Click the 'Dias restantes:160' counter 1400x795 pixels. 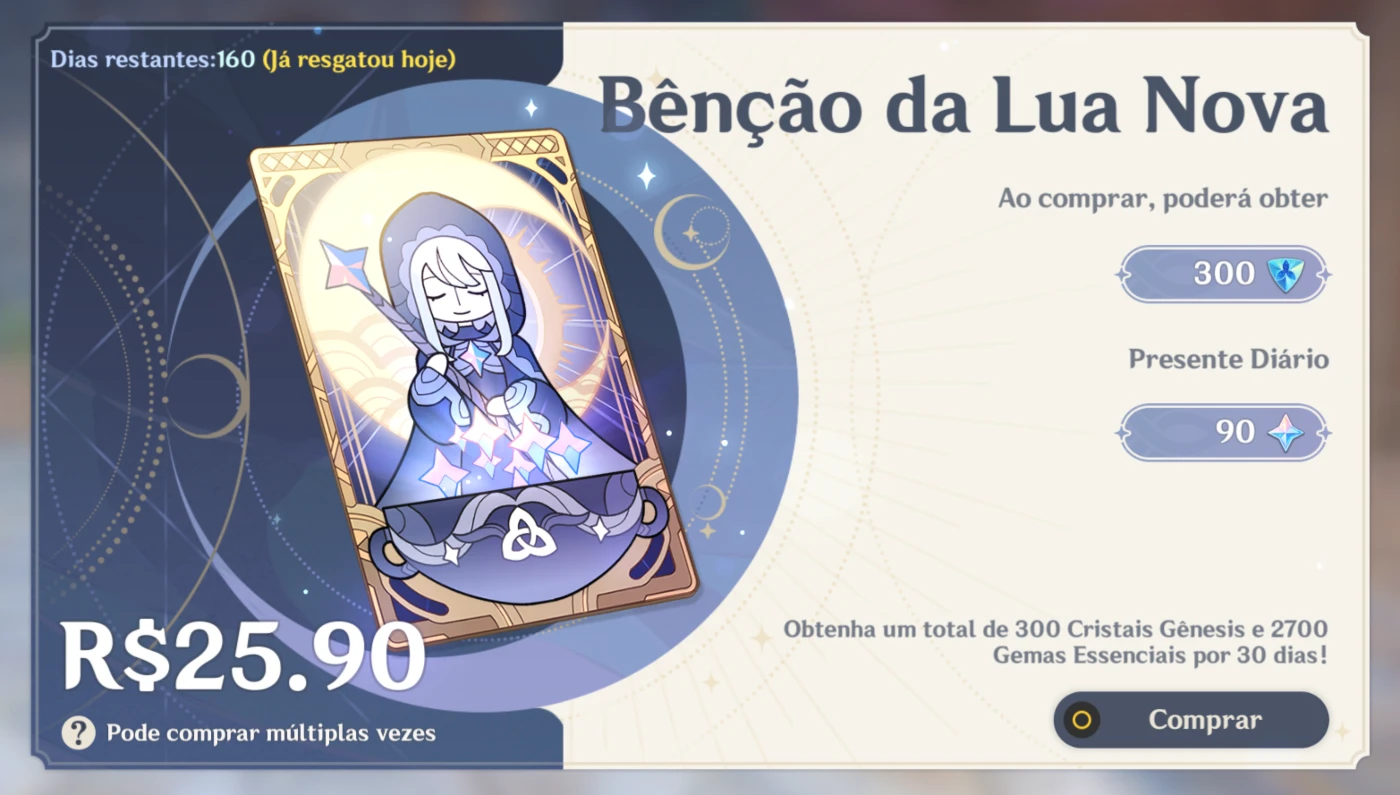(x=153, y=59)
